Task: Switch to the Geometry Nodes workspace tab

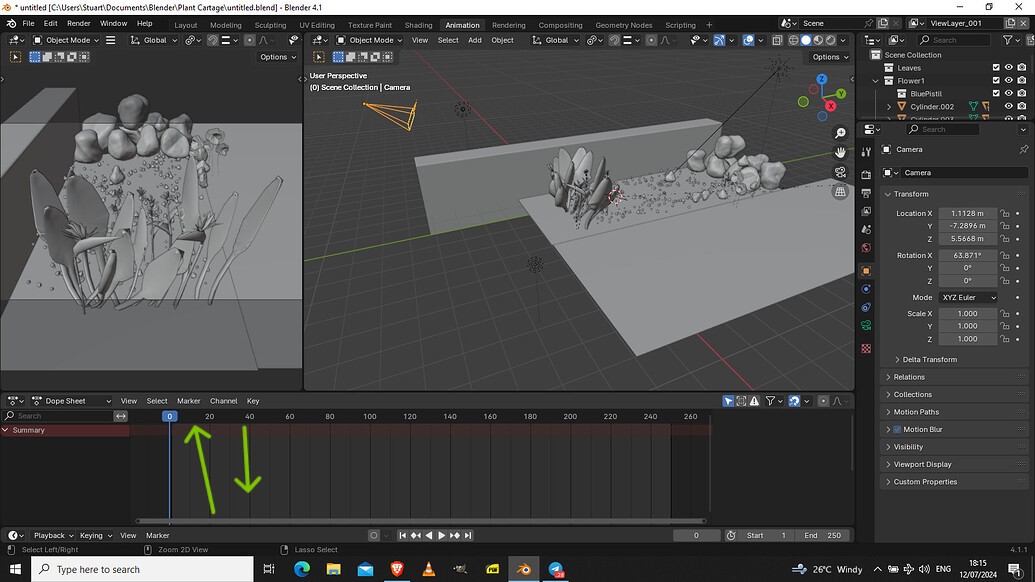Action: (x=624, y=25)
